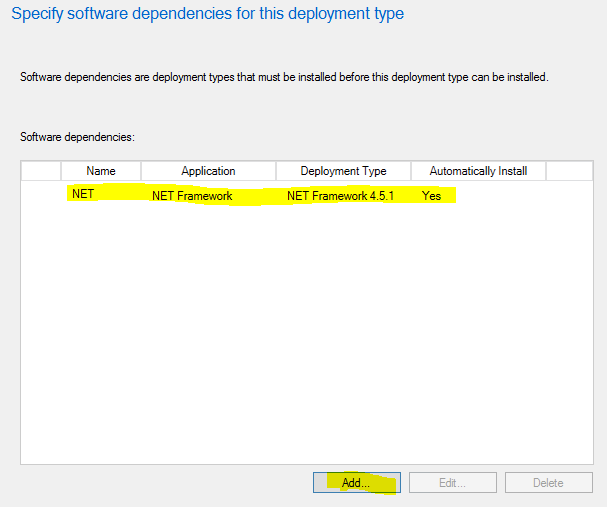The image size is (607, 507).
Task: Select the NET dependency name cell
Action: (x=83, y=194)
